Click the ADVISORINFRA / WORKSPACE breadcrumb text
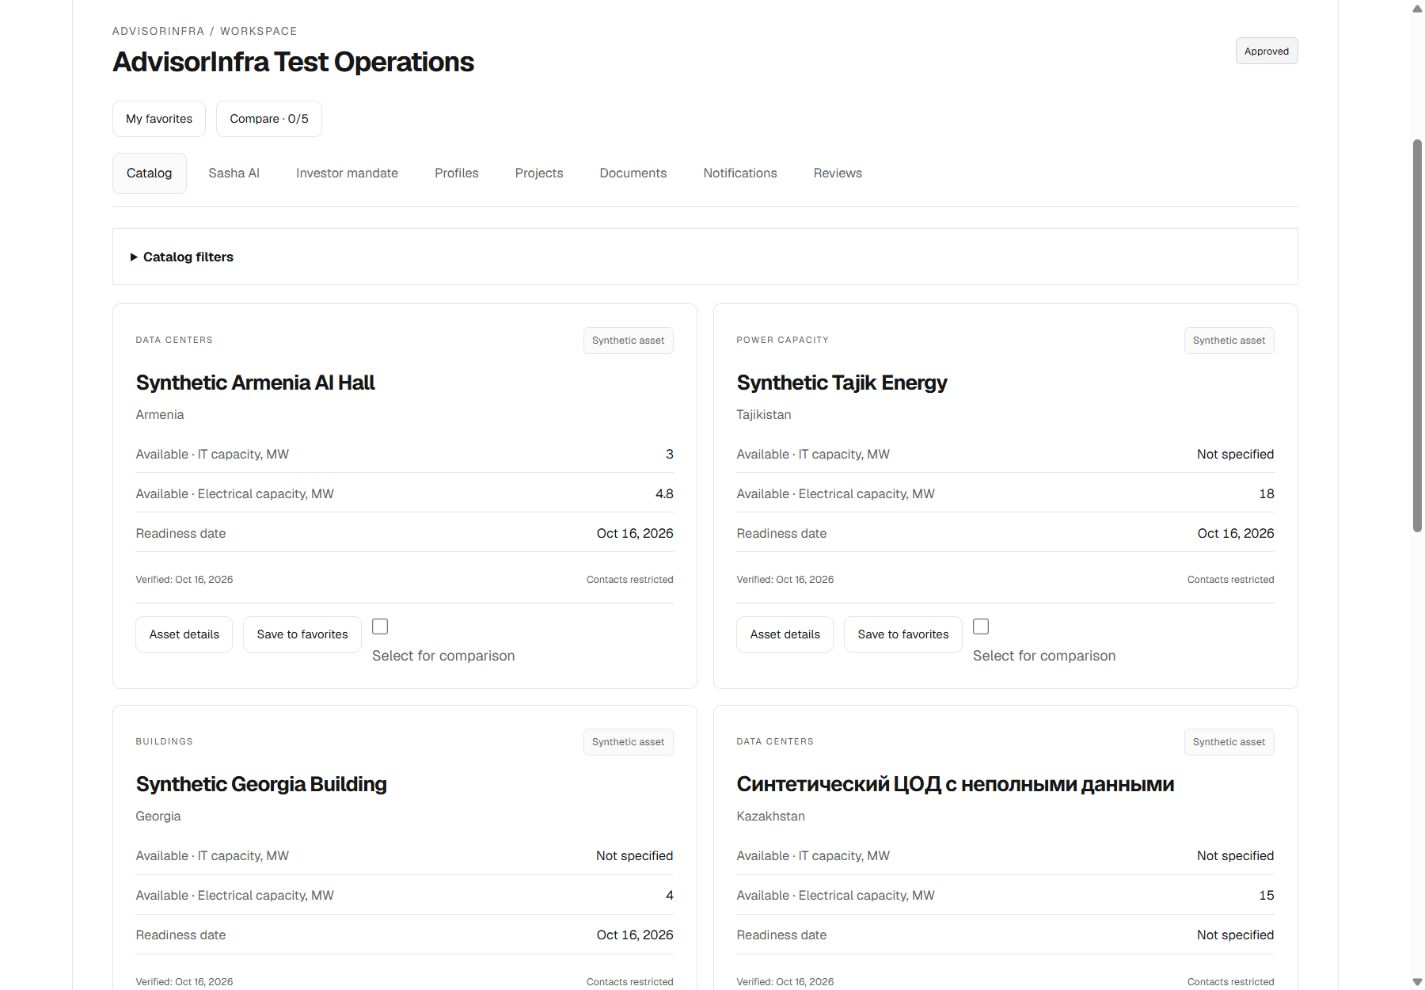 (204, 31)
